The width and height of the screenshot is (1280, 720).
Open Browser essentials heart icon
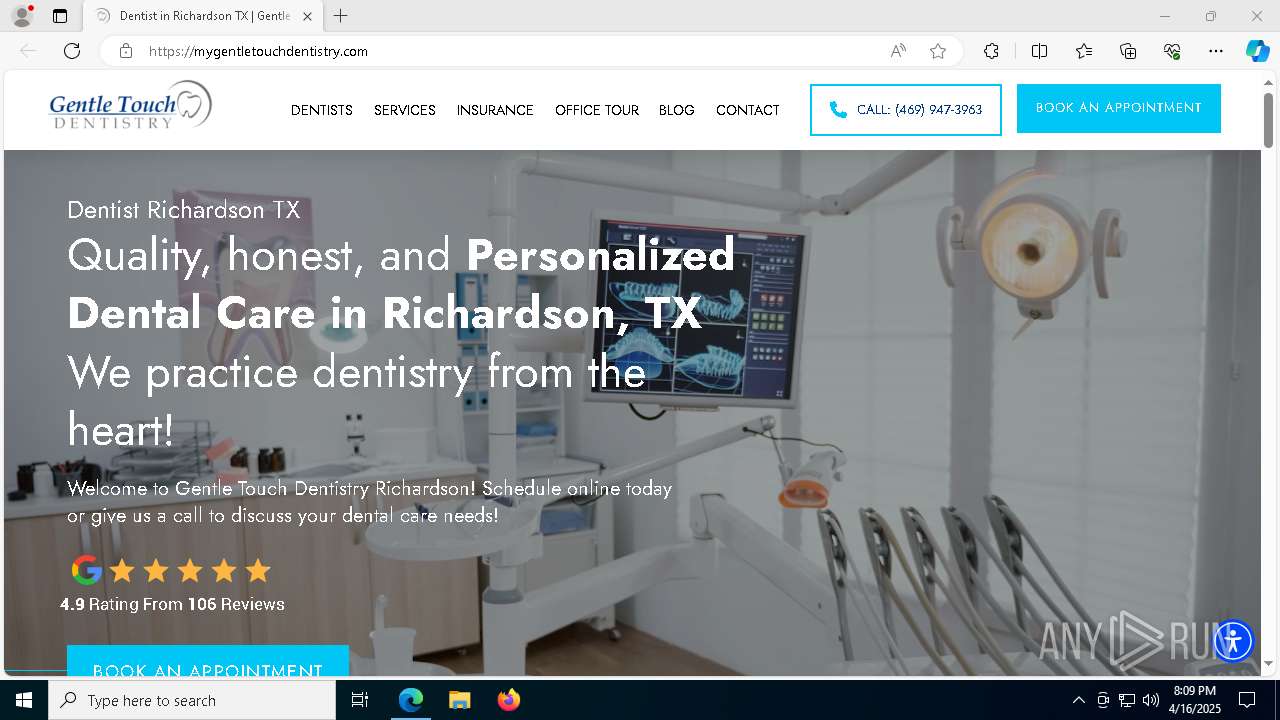point(1172,51)
